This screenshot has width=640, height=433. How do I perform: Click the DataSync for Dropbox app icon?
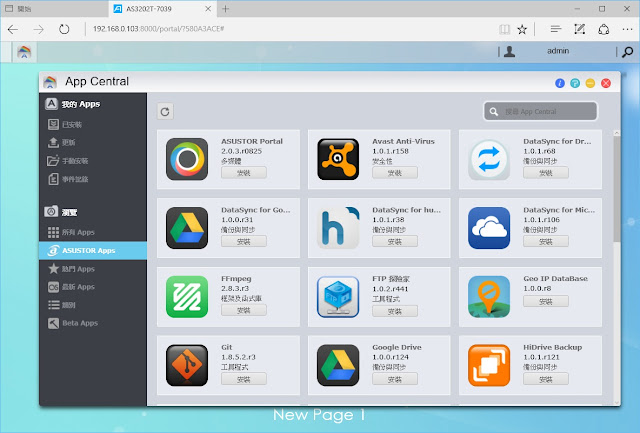[x=489, y=159]
